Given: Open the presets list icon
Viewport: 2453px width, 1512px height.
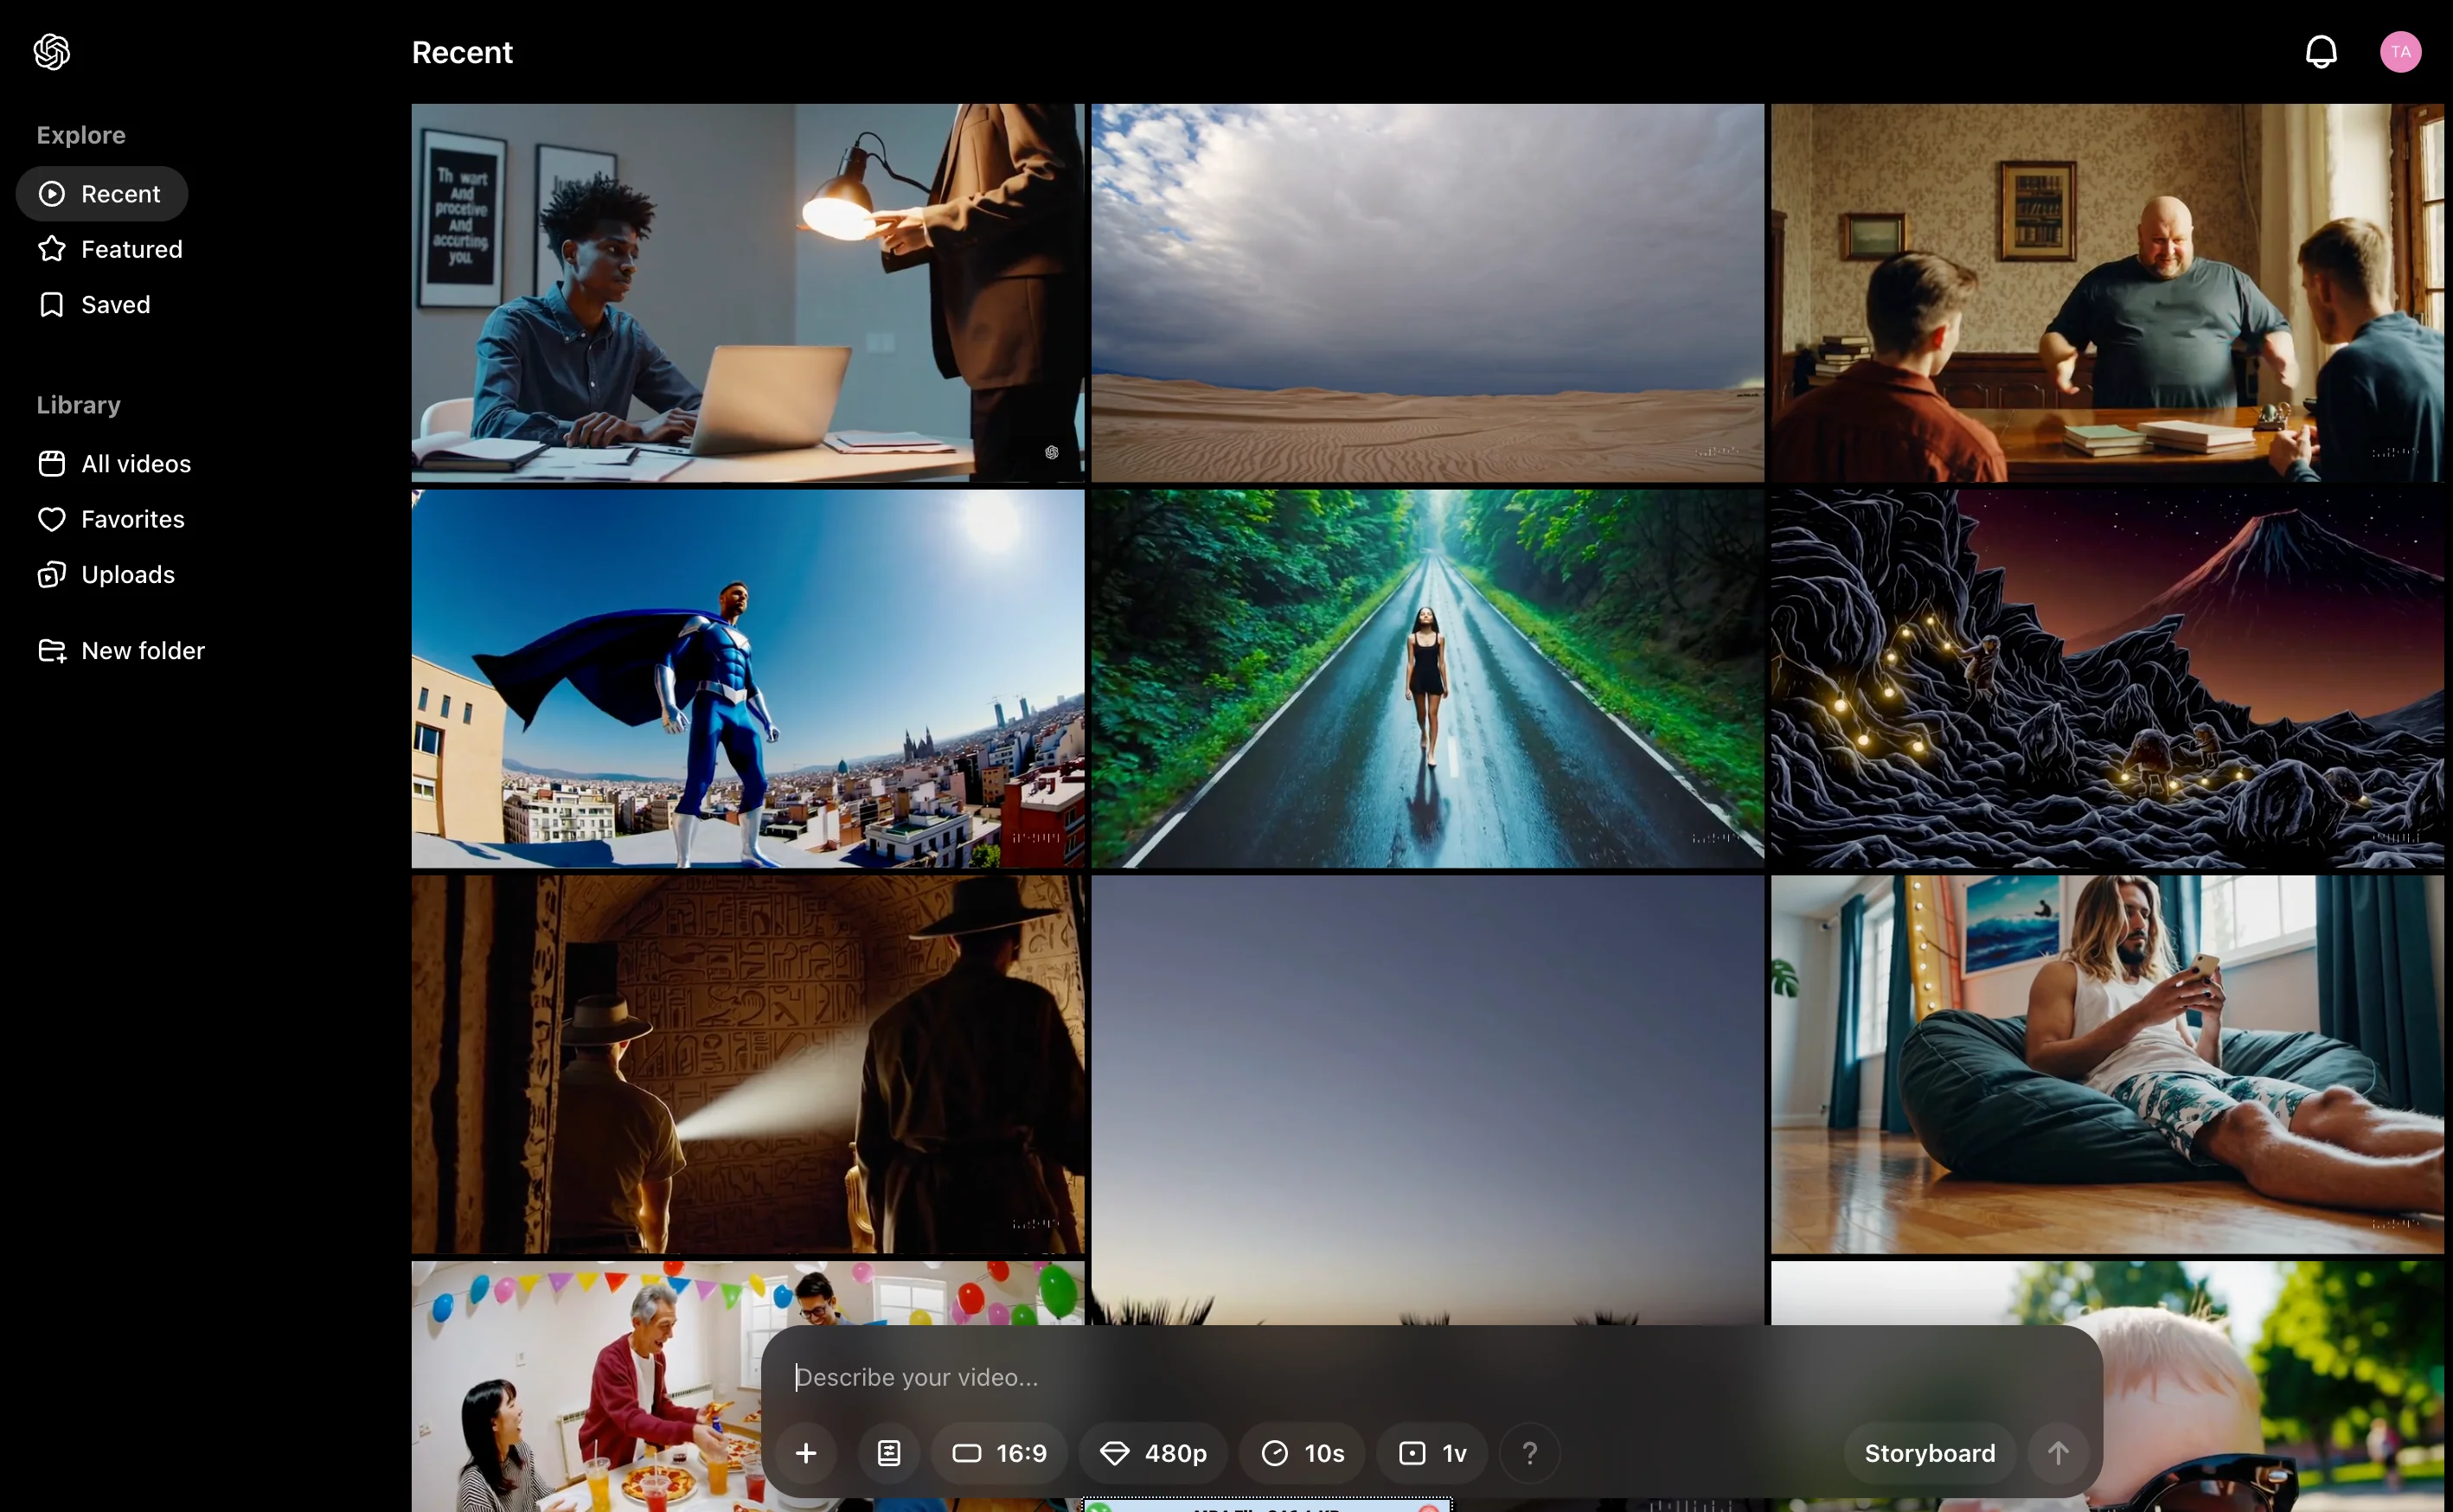Looking at the screenshot, I should click(x=888, y=1453).
